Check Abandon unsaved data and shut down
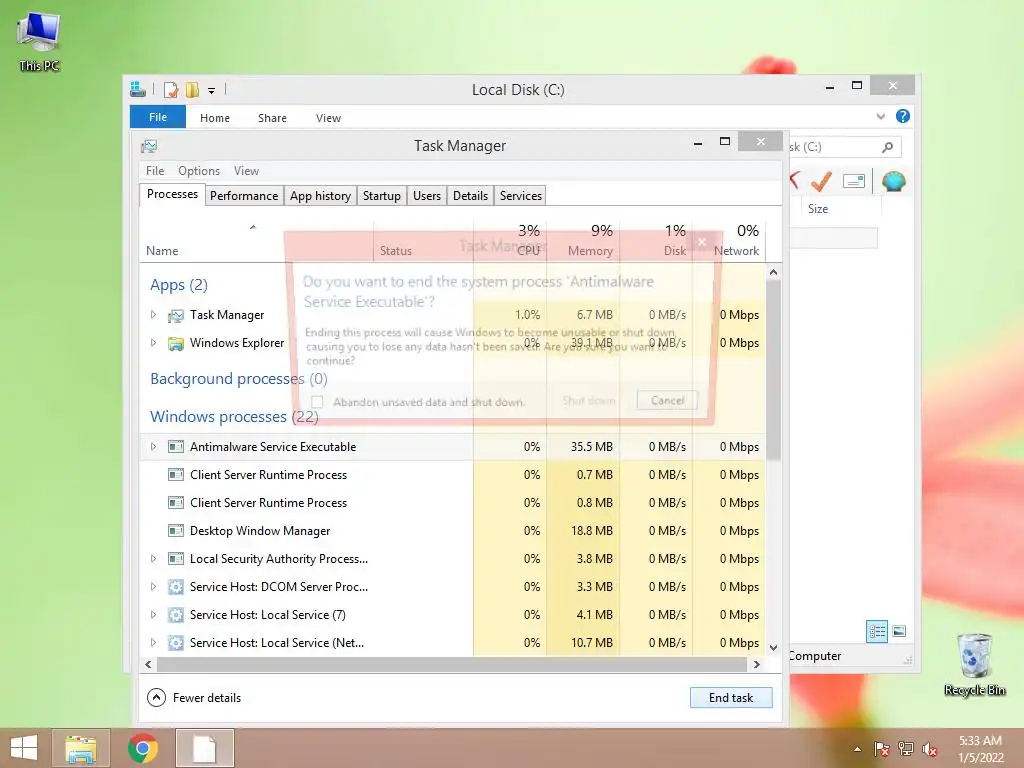Image resolution: width=1024 pixels, height=768 pixels. 317,402
